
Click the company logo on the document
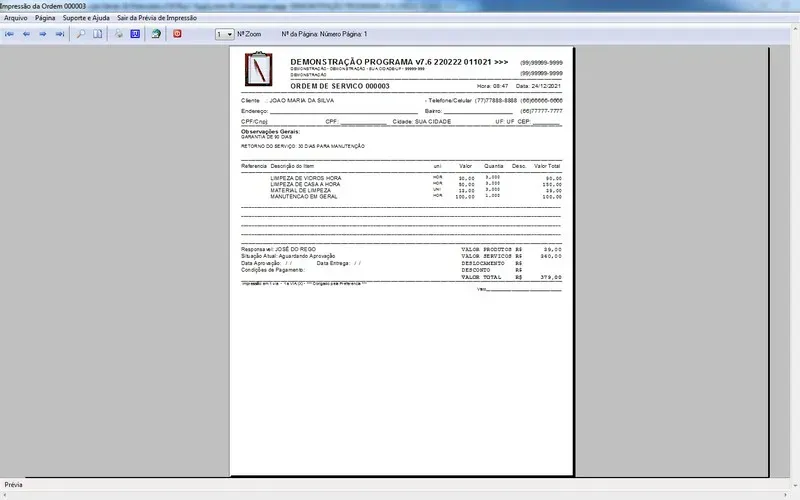[x=259, y=70]
